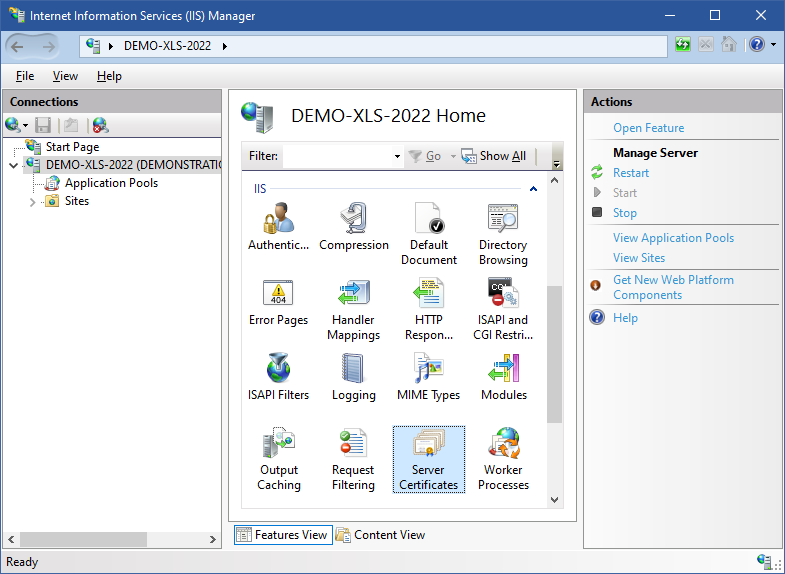Click inside the Filter text field
Screen dimensions: 785x574
(x=338, y=156)
